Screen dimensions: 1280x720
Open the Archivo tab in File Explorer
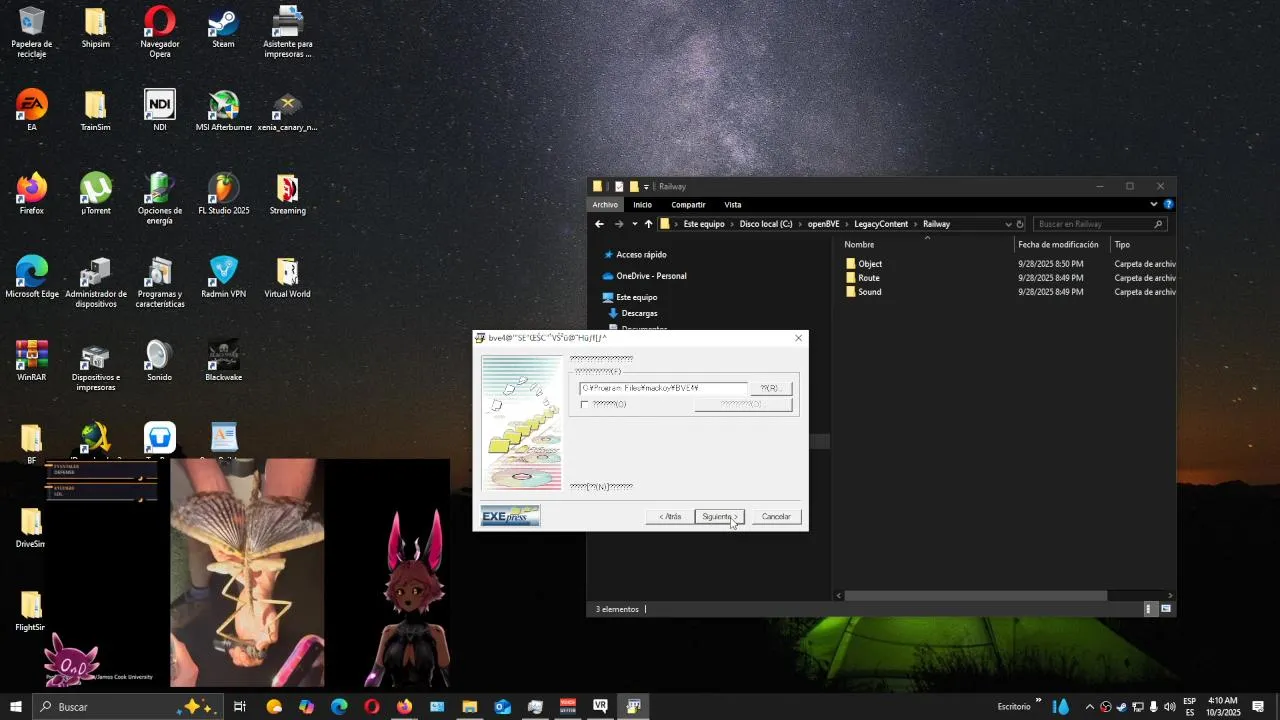605,205
